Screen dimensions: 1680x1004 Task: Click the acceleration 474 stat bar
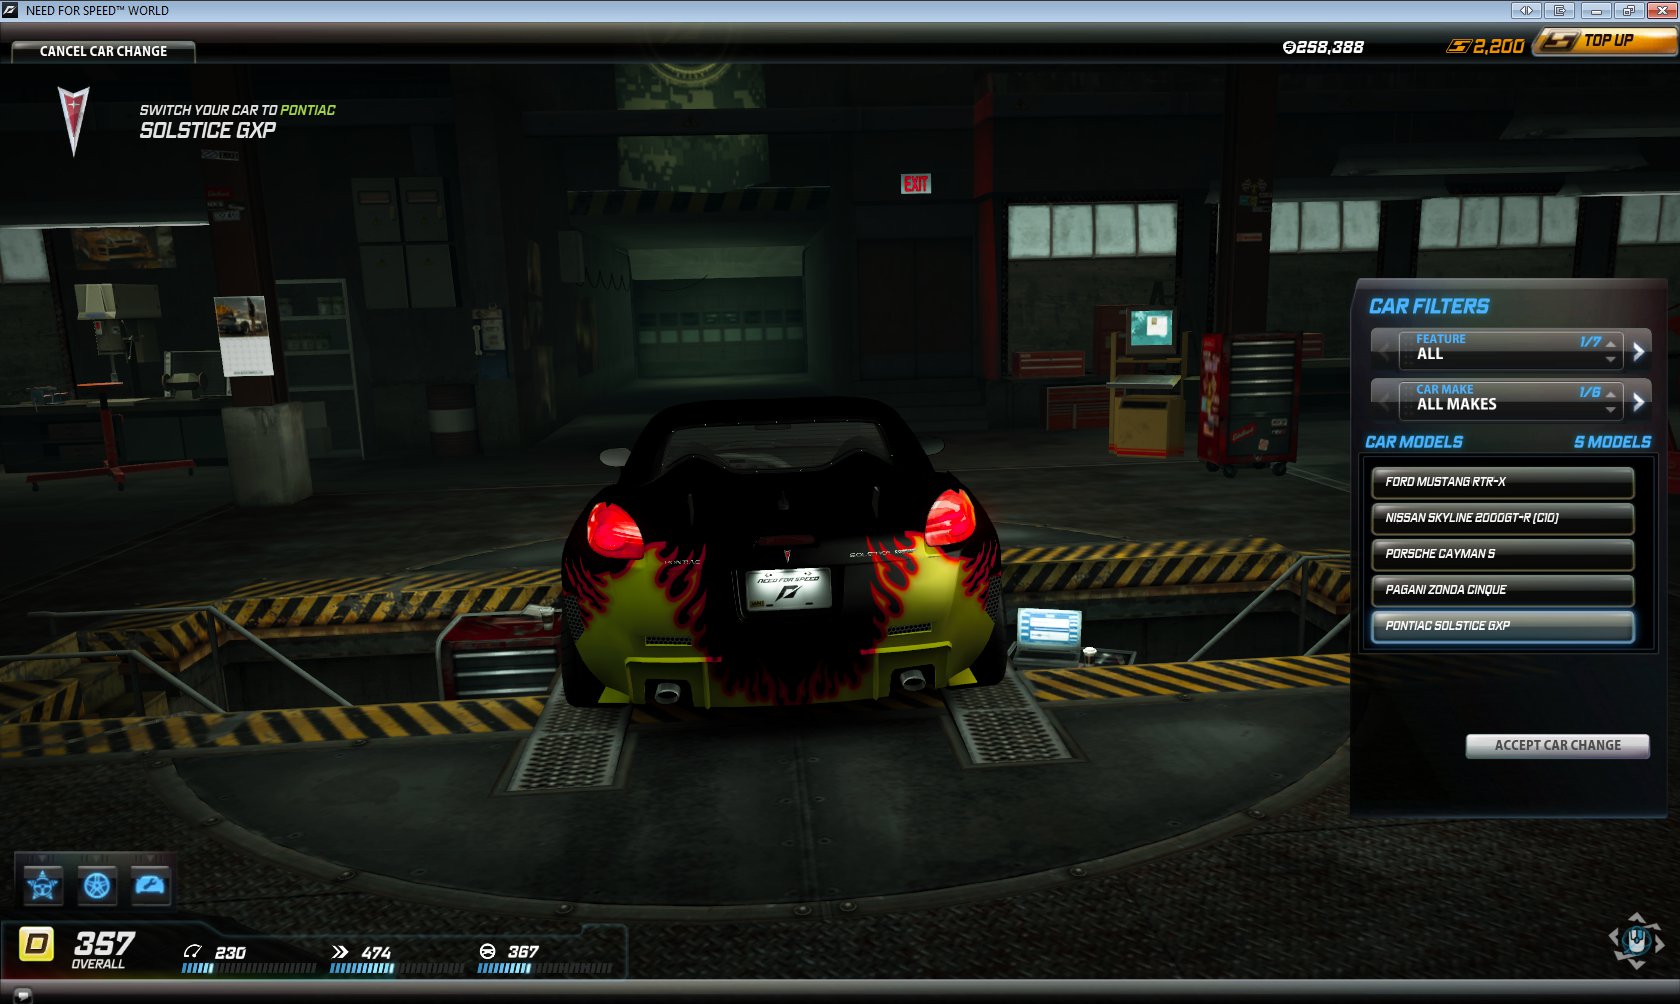point(397,968)
